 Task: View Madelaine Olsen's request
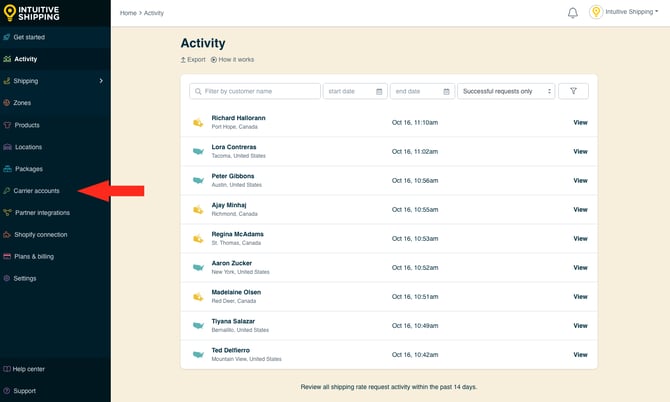coord(580,297)
